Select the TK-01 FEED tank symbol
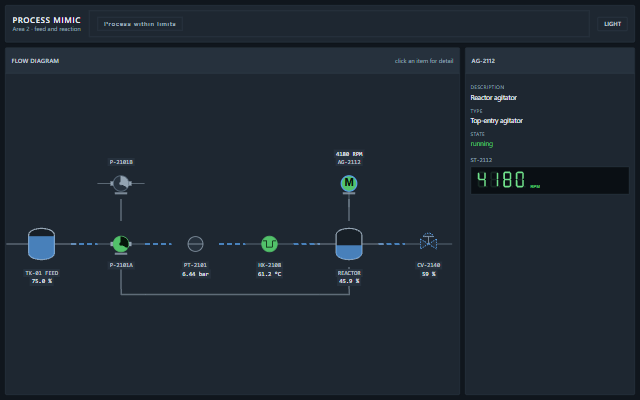640x400 pixels. 41,244
